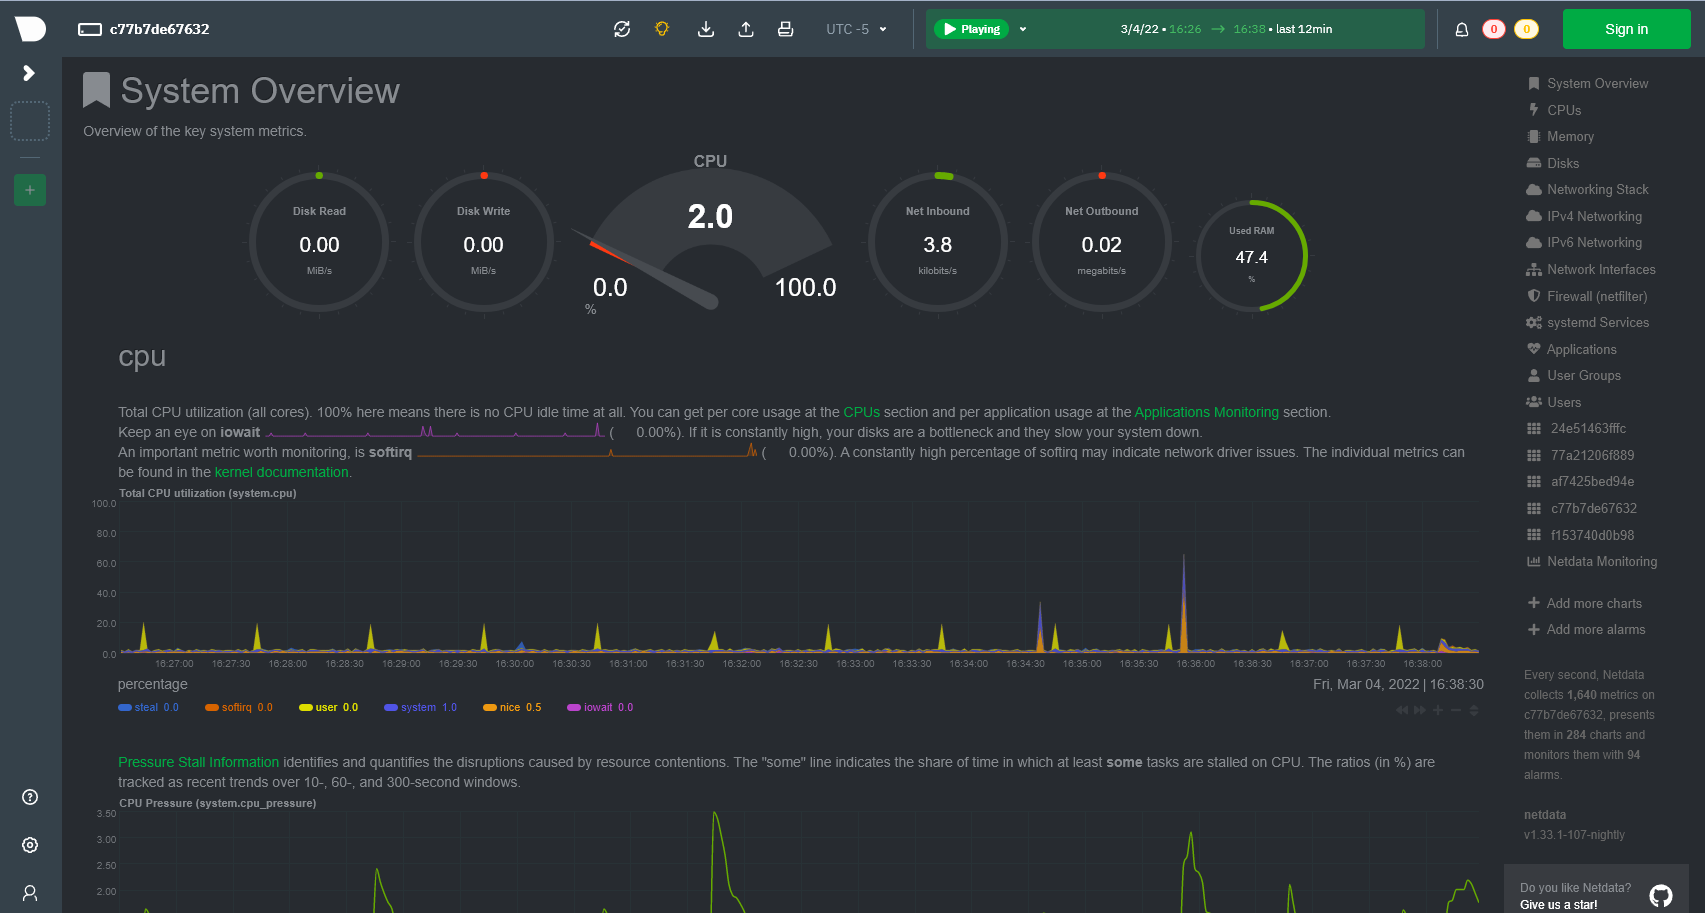Select container c77b7de67632 in the right menu

click(x=1582, y=508)
